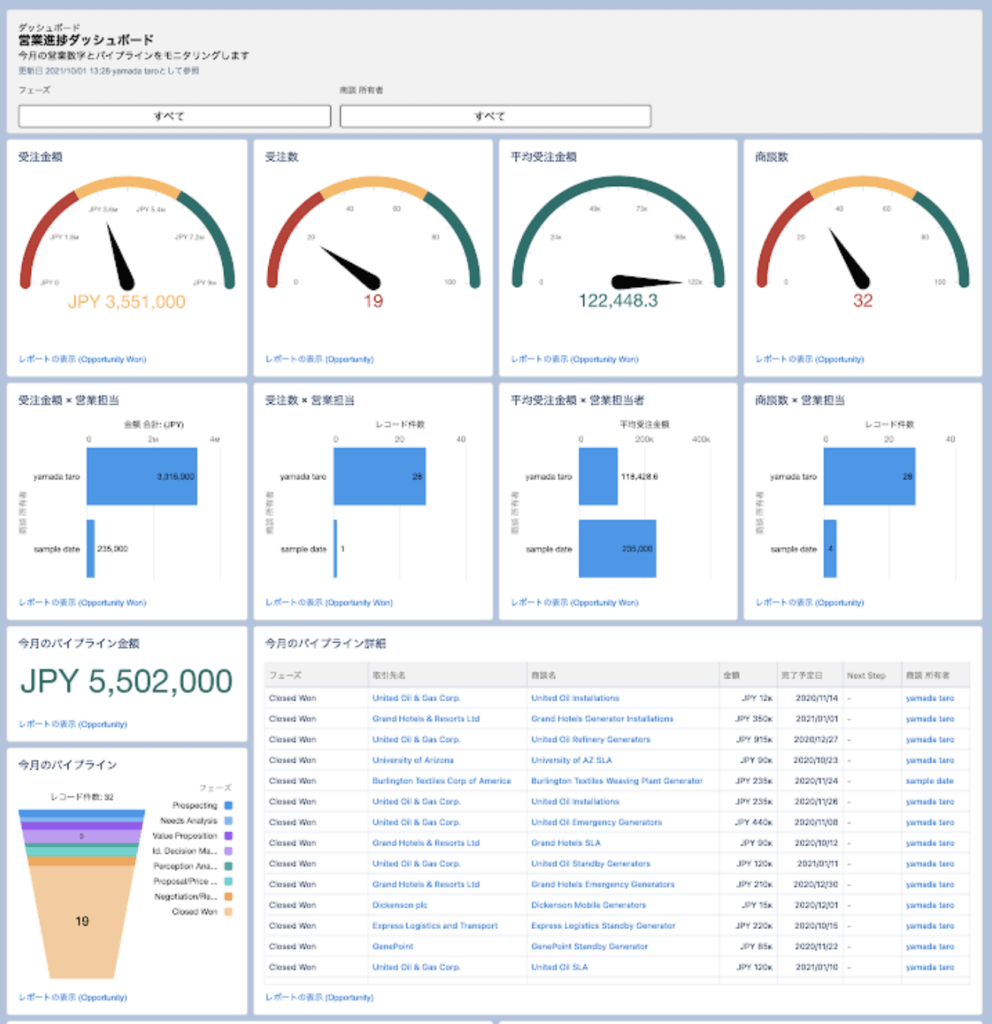Image resolution: width=992 pixels, height=1024 pixels.
Task: Sort table by 金額 column header
Action: coord(732,675)
